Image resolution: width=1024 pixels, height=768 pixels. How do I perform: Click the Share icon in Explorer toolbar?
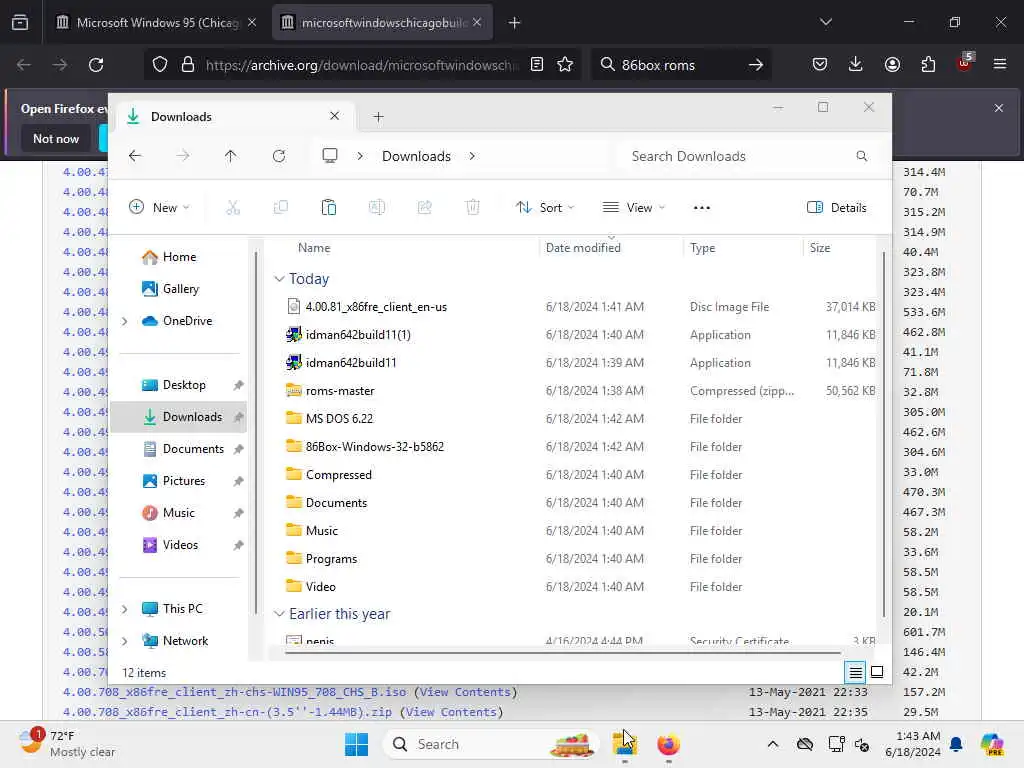(424, 208)
